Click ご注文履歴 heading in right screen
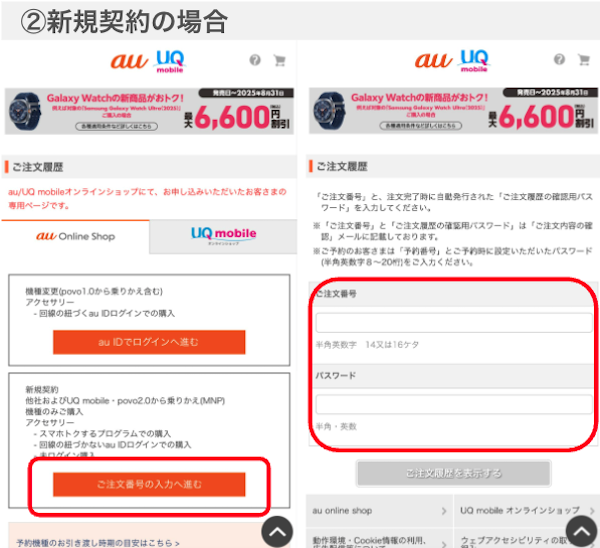The height and width of the screenshot is (548, 600). pos(342,166)
